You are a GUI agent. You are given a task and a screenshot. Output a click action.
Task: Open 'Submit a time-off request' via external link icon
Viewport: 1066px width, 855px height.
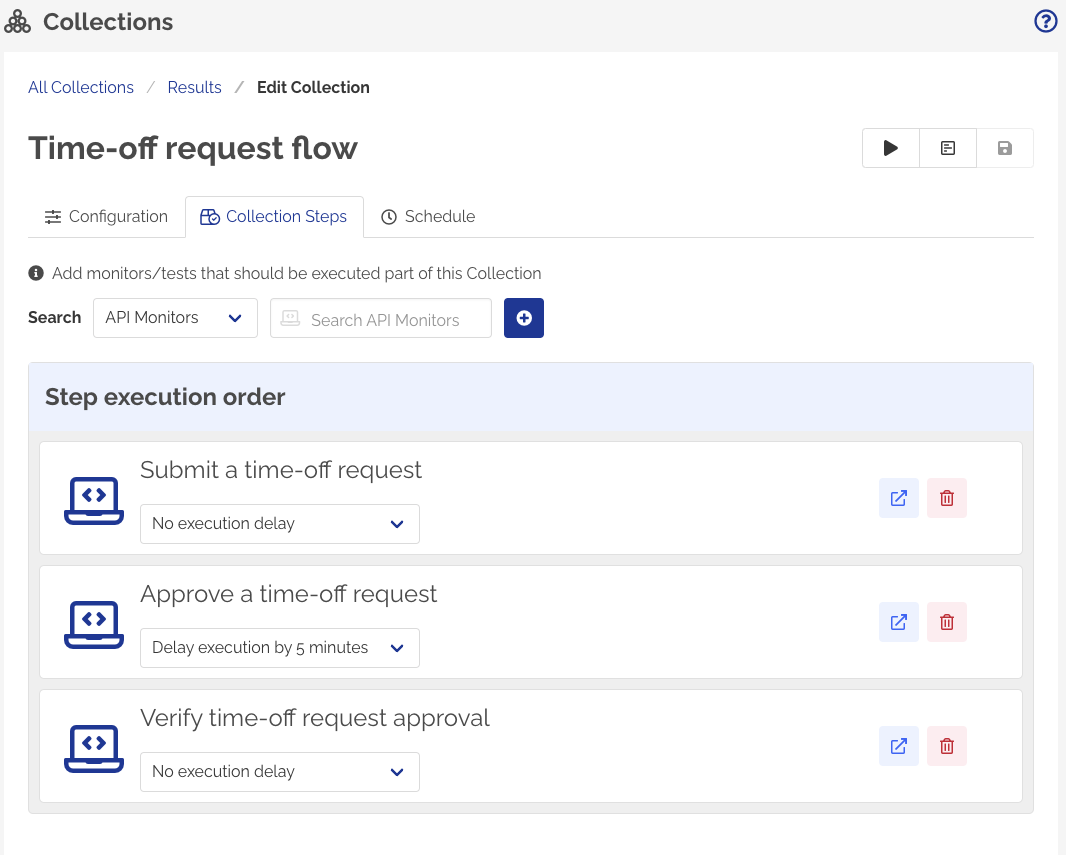898,497
